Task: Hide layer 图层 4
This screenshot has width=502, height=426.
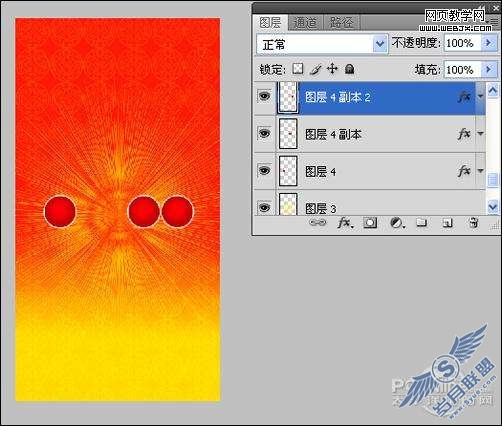Action: pyautogui.click(x=264, y=171)
